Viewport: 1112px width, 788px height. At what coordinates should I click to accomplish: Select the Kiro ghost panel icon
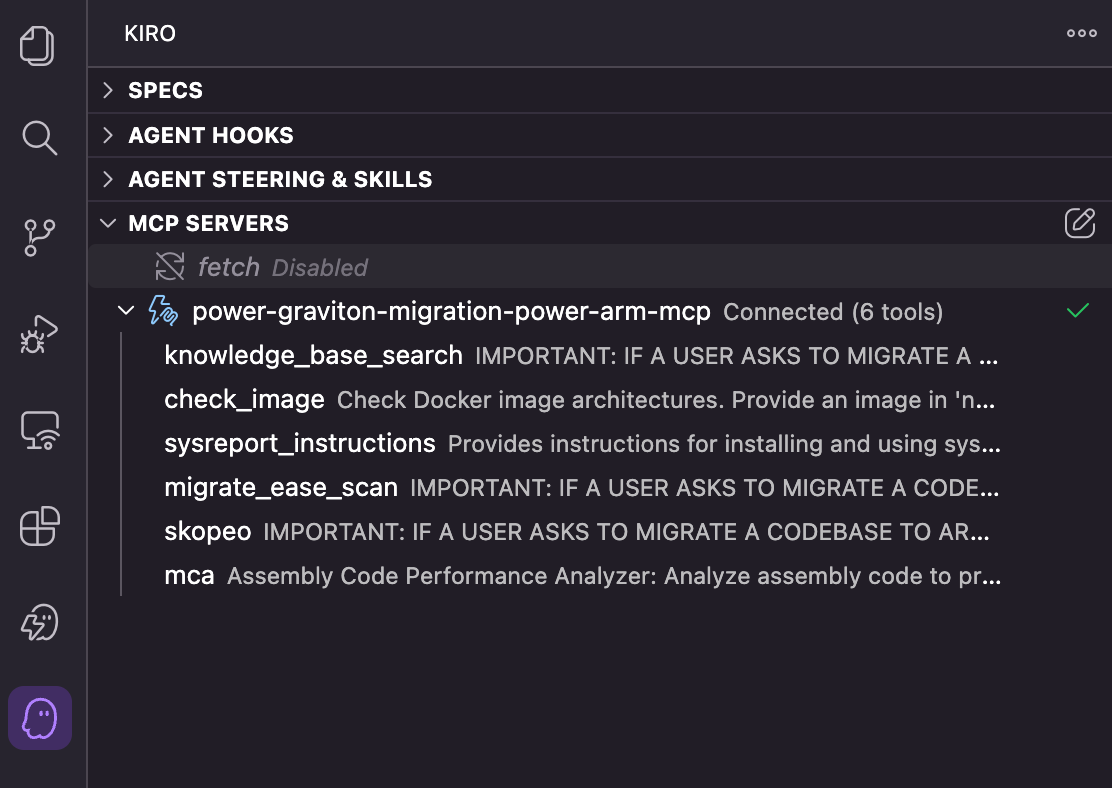(x=40, y=718)
